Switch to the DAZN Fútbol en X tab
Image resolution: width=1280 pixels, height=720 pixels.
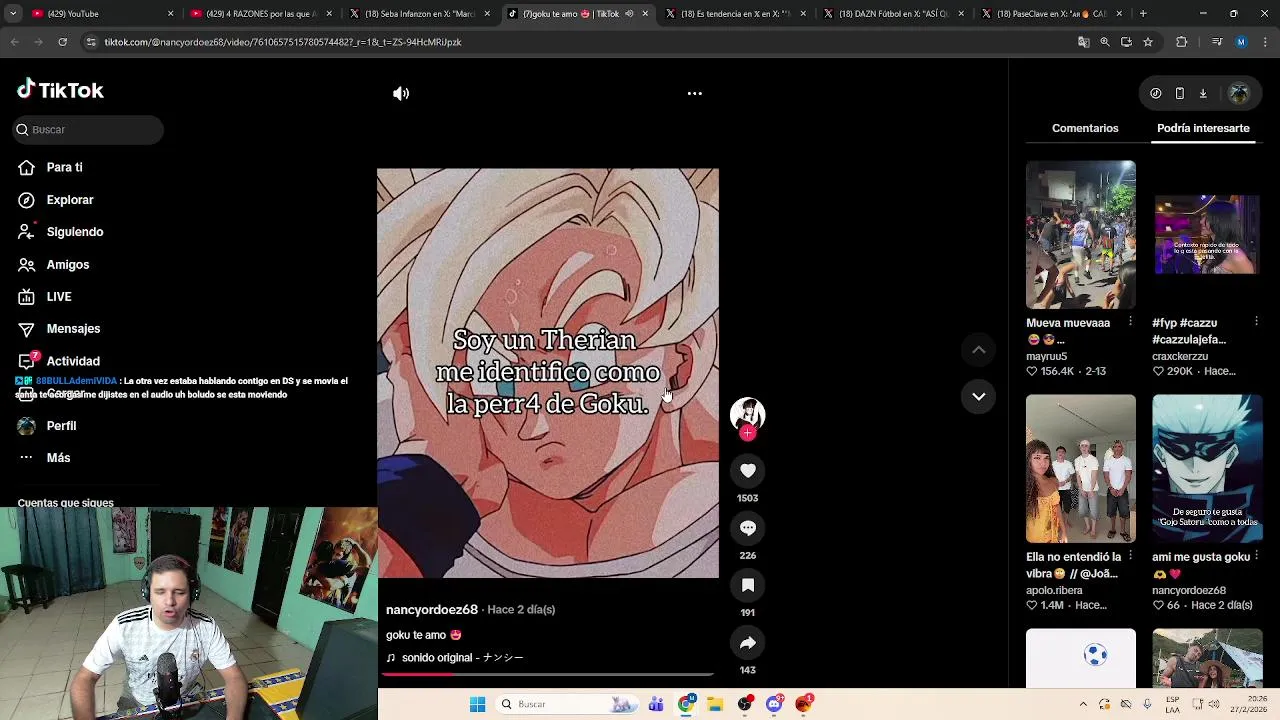pyautogui.click(x=893, y=14)
